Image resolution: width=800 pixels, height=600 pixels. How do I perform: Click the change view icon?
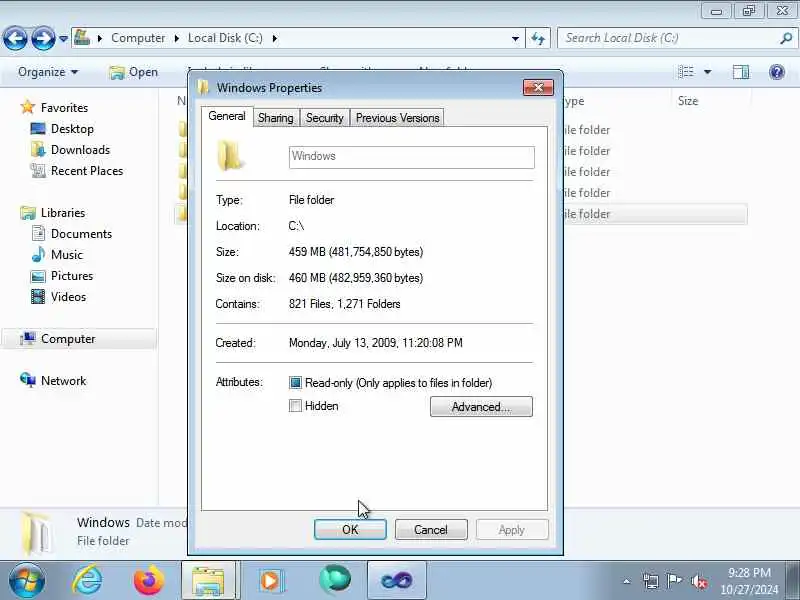coord(686,72)
